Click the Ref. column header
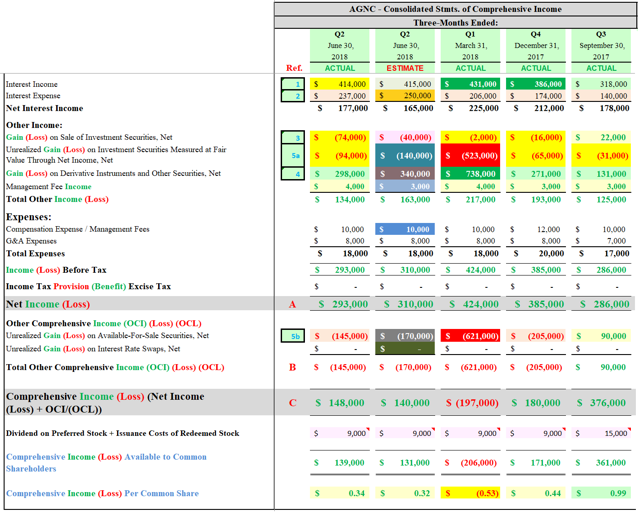 (294, 68)
